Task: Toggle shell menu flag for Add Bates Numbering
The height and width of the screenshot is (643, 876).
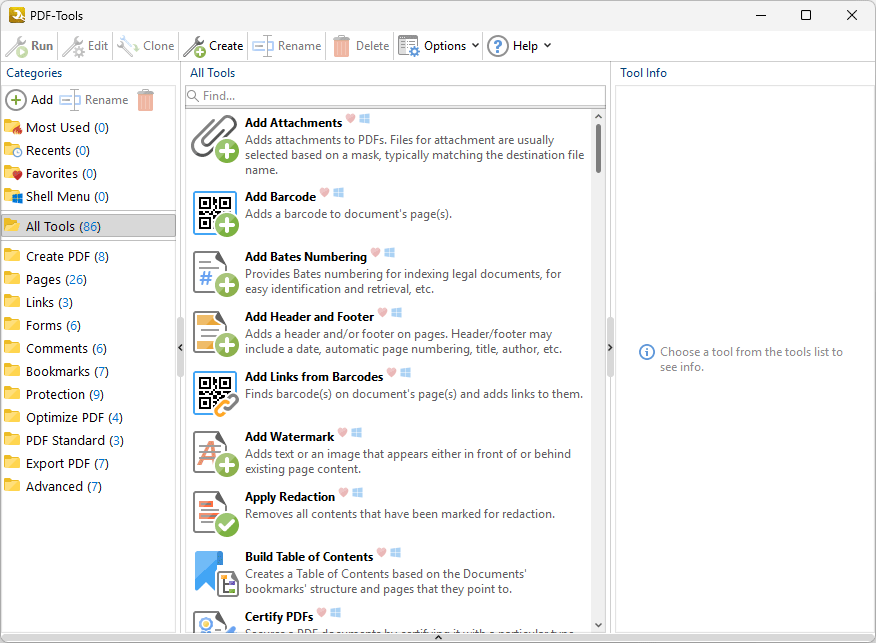Action: click(x=389, y=253)
